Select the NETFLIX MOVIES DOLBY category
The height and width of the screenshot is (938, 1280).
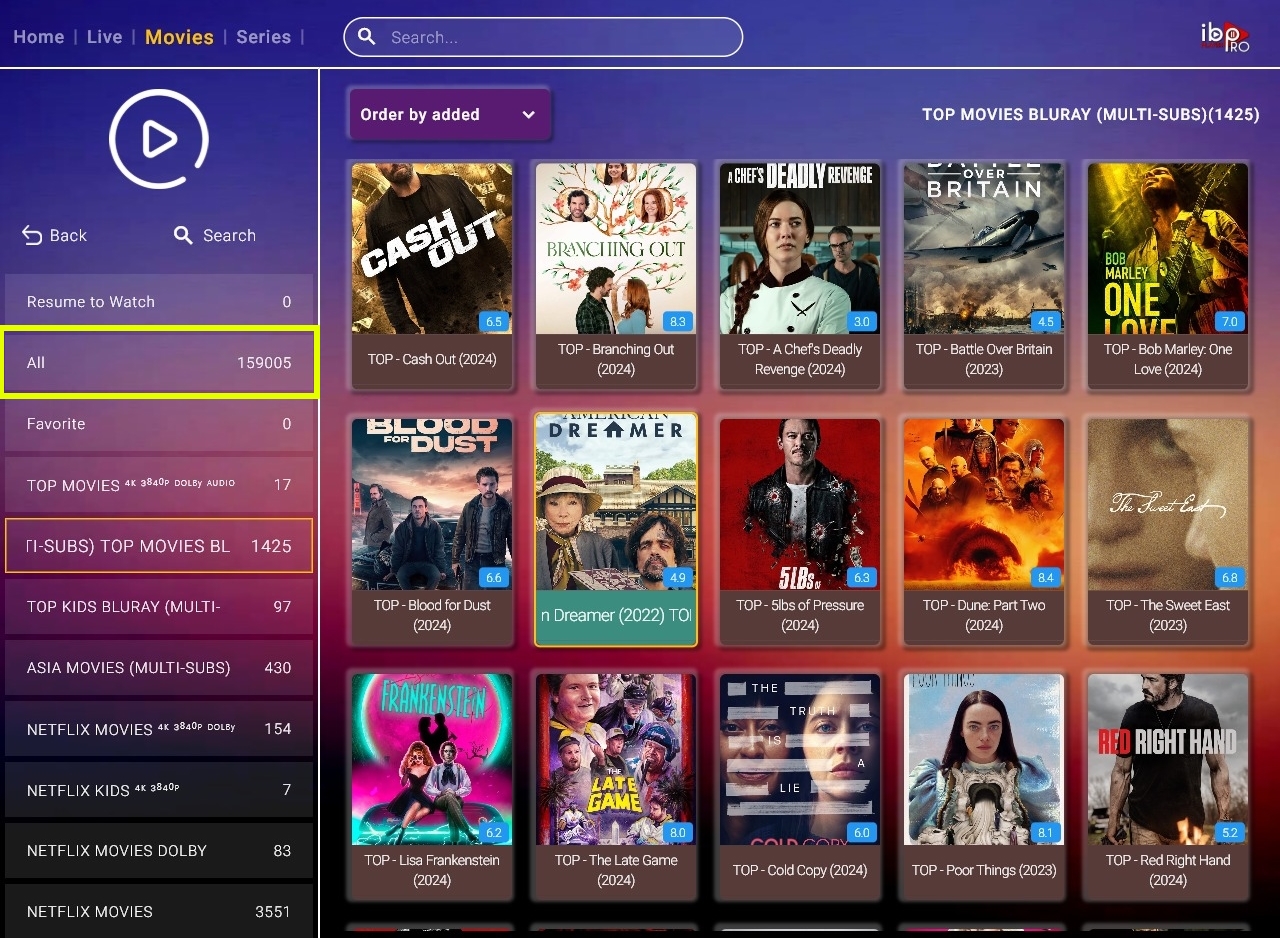pos(159,851)
